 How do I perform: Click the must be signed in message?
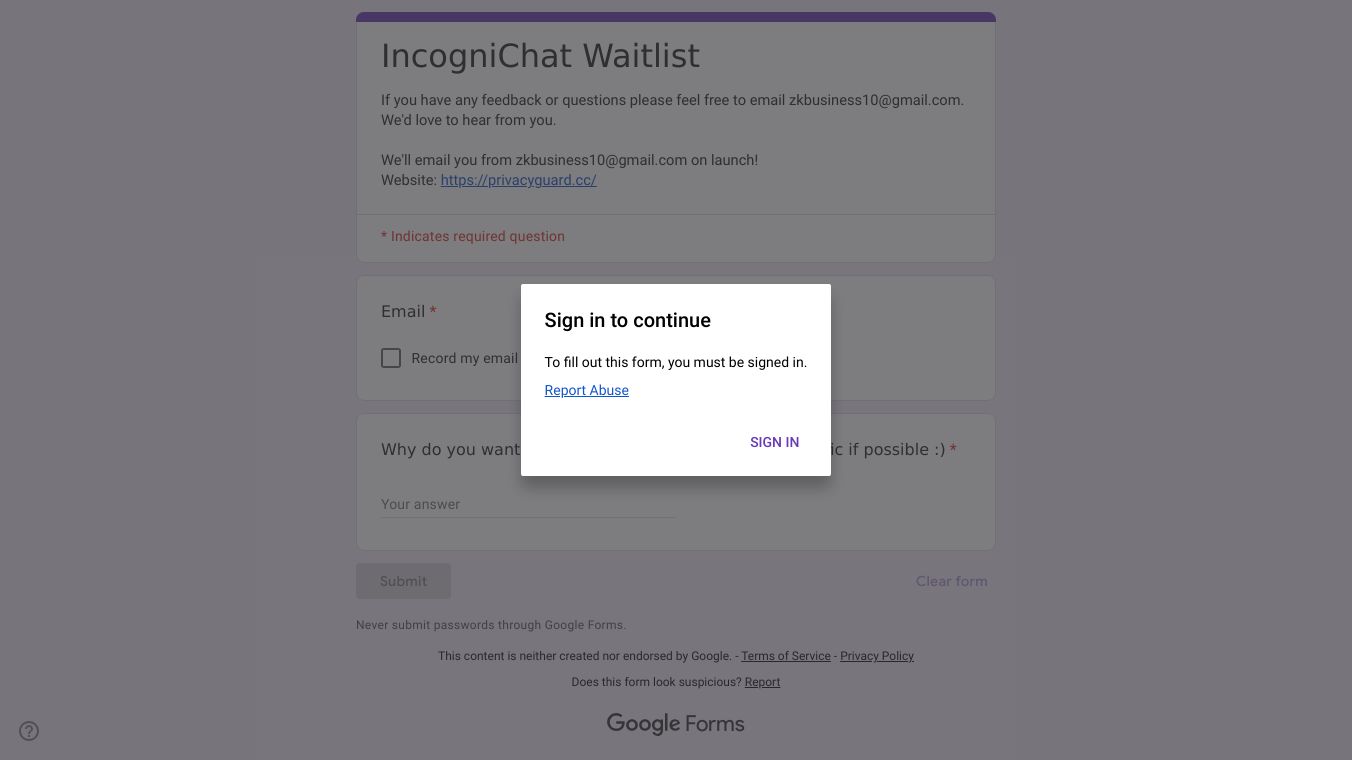[x=675, y=362]
